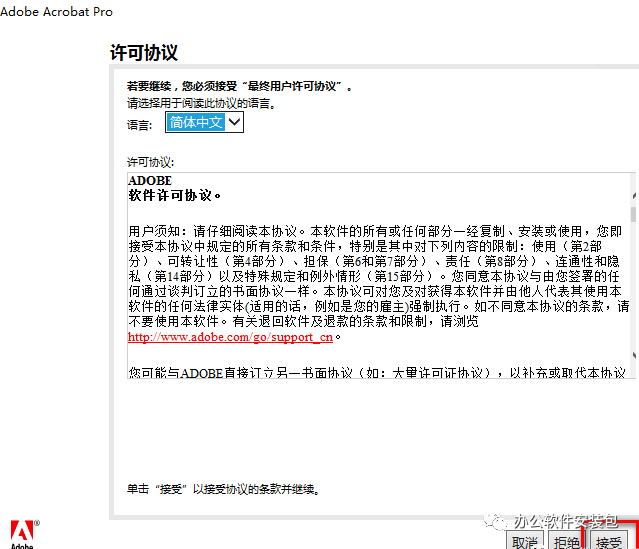Screen dimensions: 639x549
Task: Click the 接受 button to accept the agreement
Action: pos(608,541)
